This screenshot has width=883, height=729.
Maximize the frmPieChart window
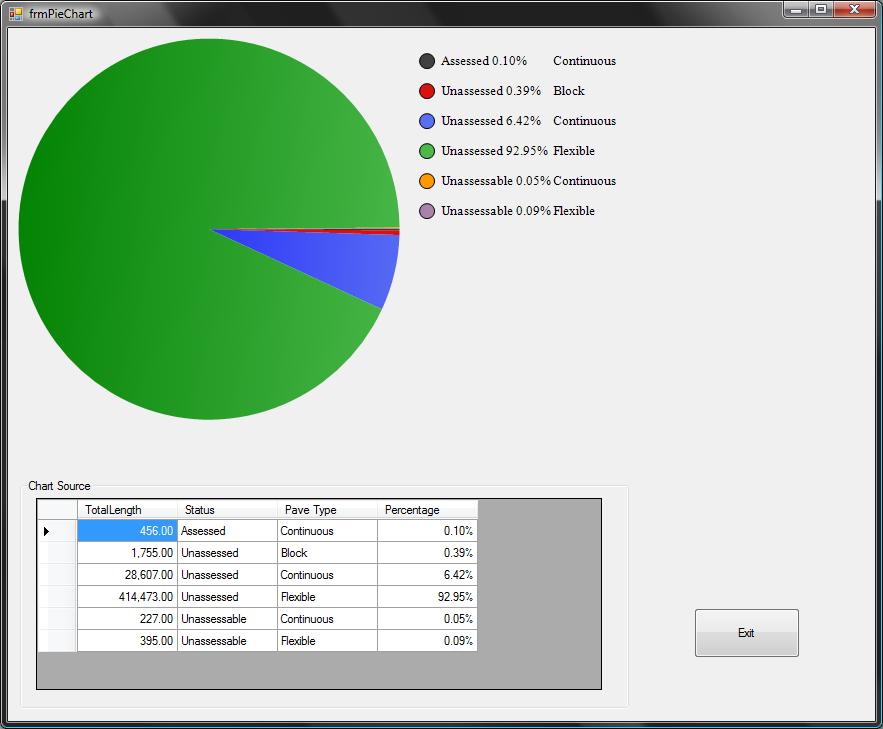click(x=821, y=10)
